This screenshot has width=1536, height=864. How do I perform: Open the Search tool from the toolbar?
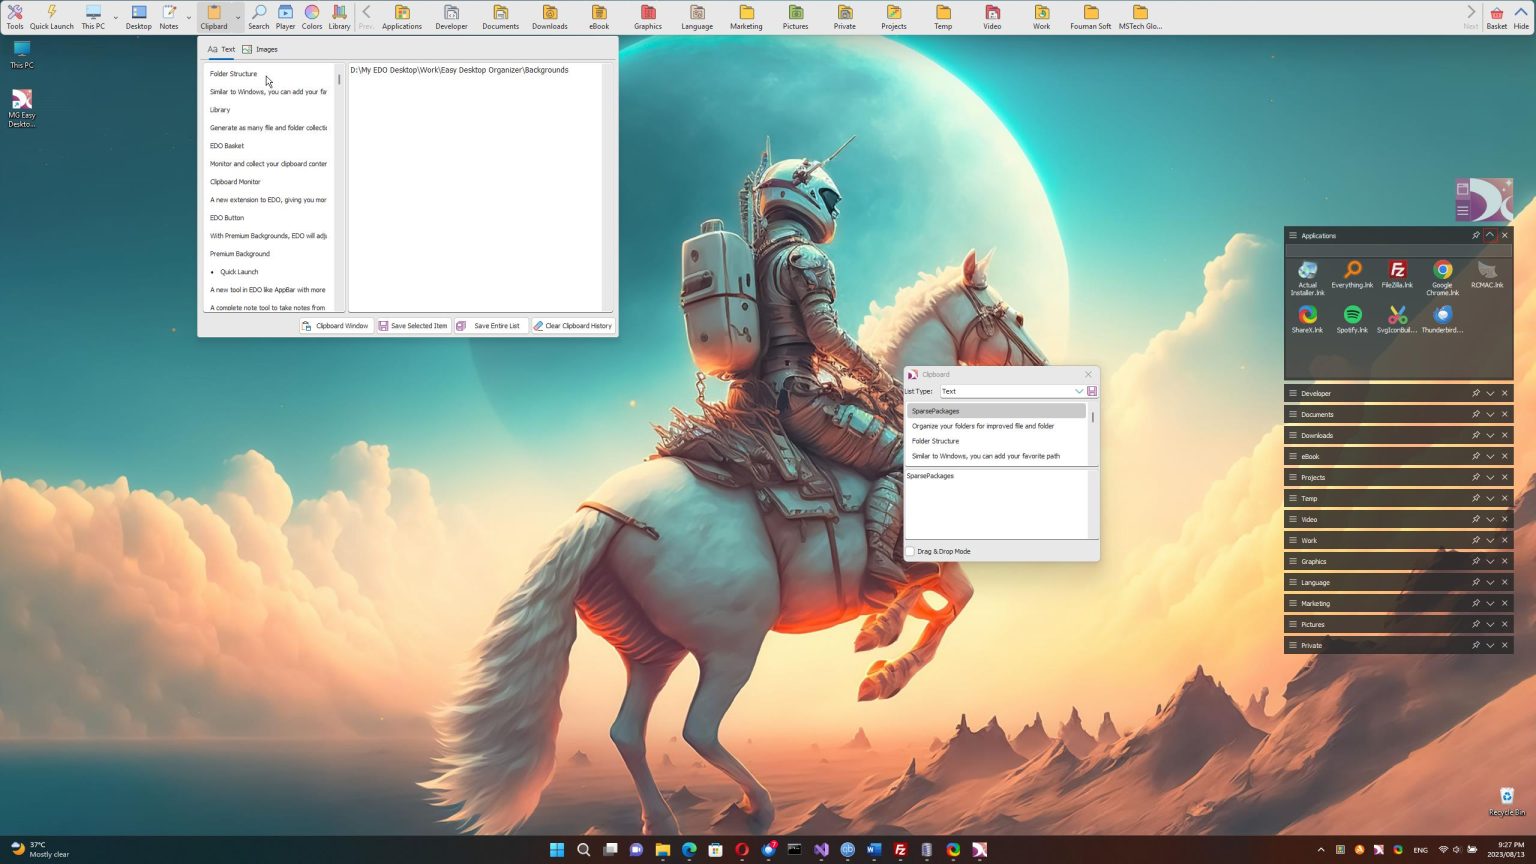[x=259, y=16]
